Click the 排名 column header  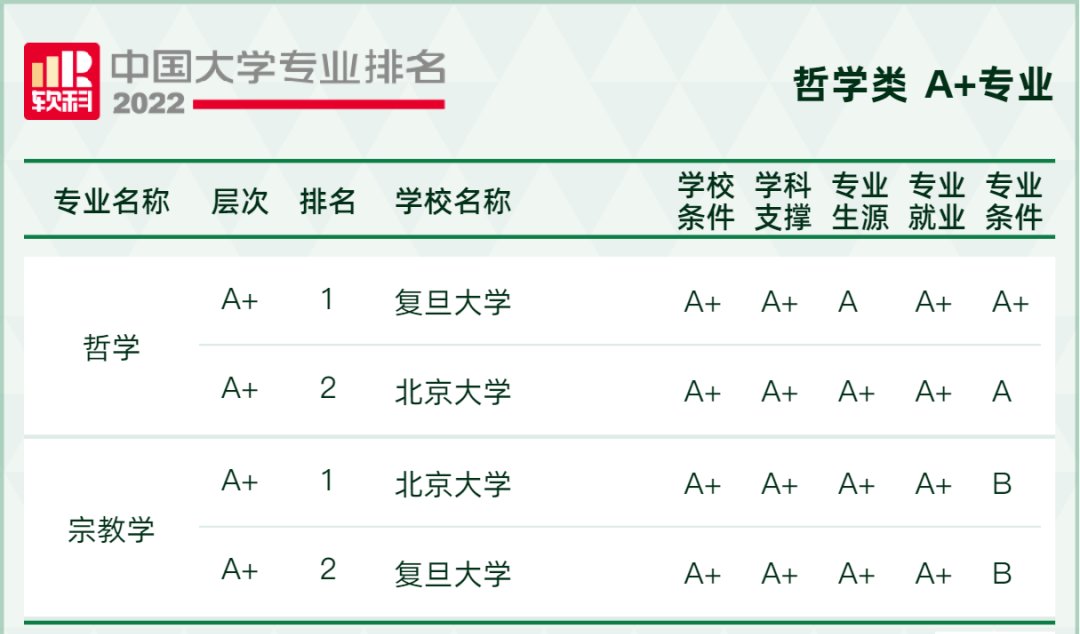pos(328,201)
